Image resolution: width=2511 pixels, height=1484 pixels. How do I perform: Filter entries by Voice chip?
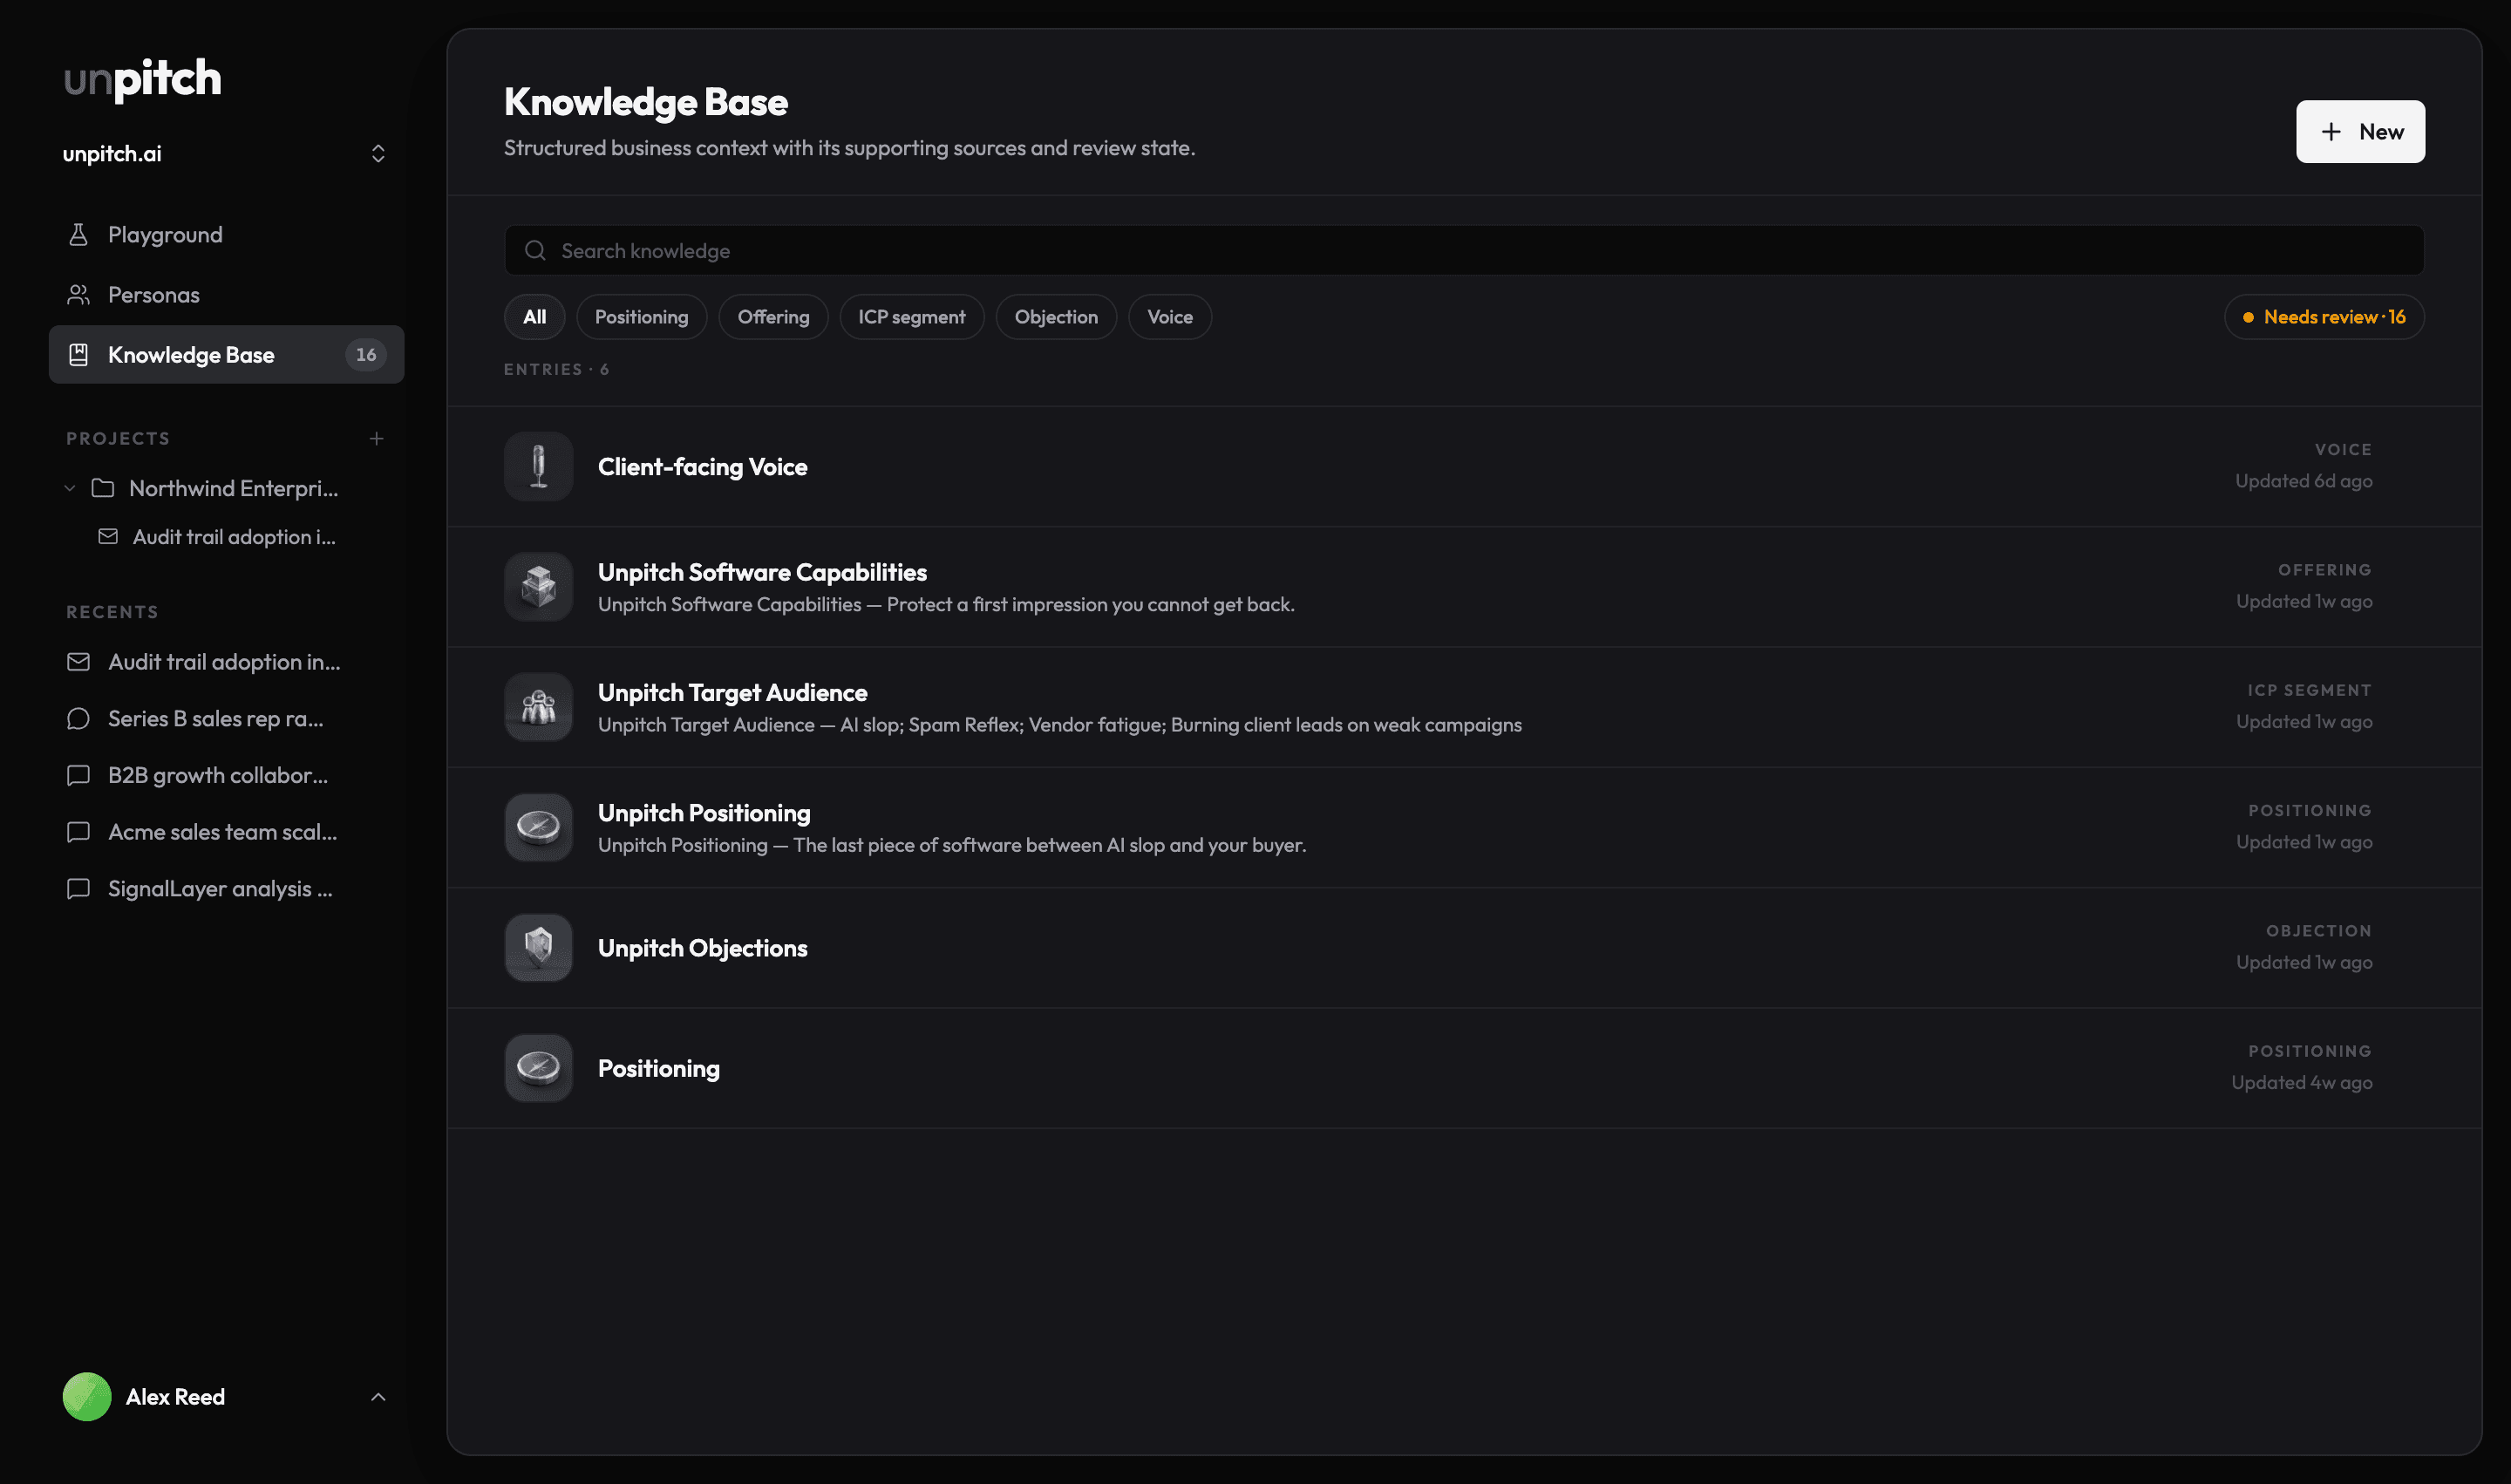click(1169, 316)
